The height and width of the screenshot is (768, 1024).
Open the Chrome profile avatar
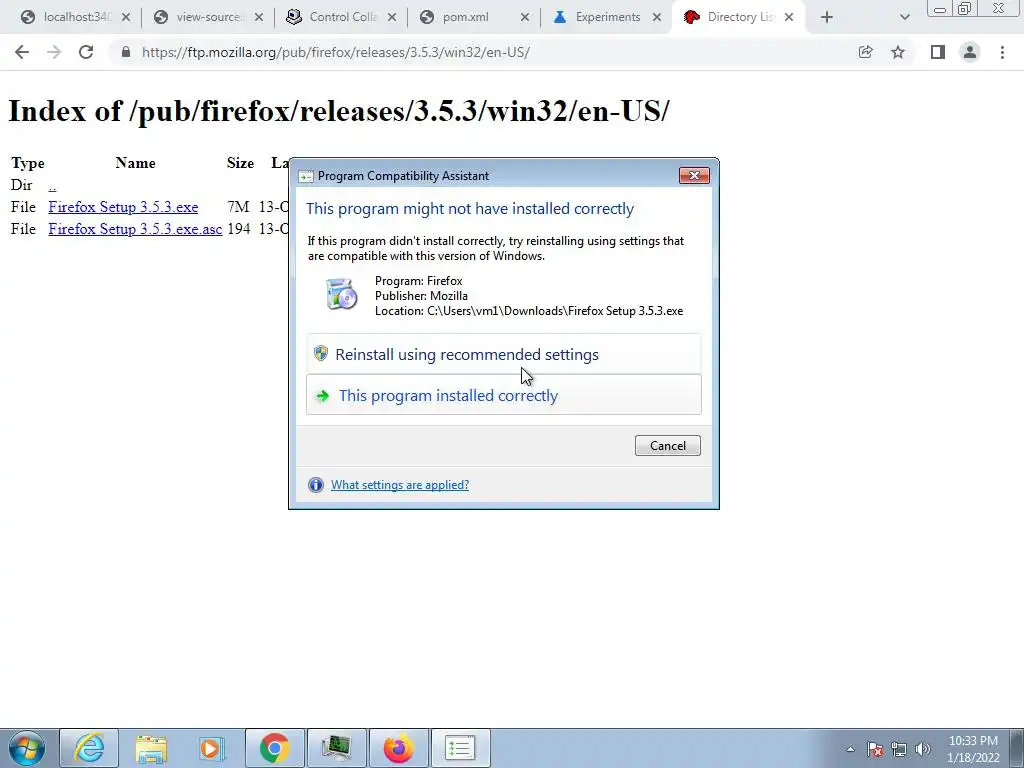pyautogui.click(x=970, y=52)
